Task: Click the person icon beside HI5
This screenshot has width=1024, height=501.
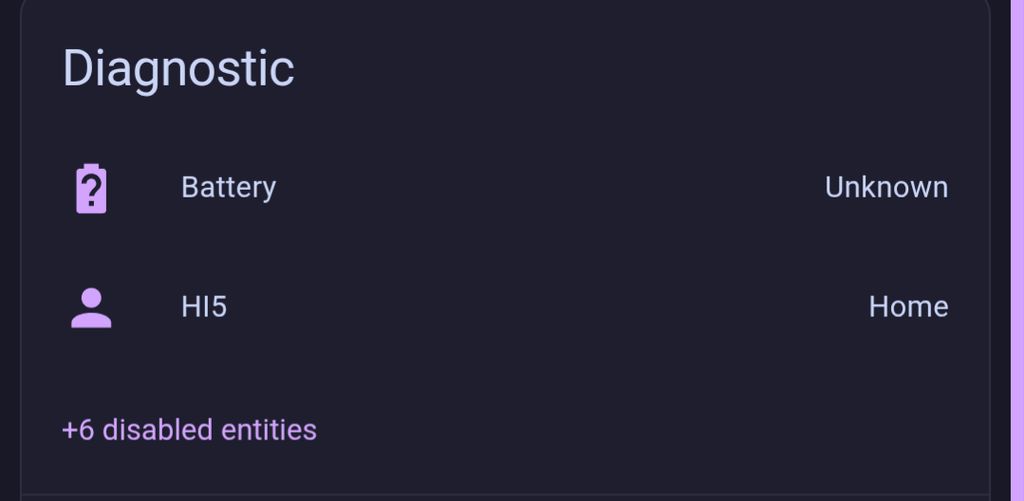Action: [x=91, y=307]
